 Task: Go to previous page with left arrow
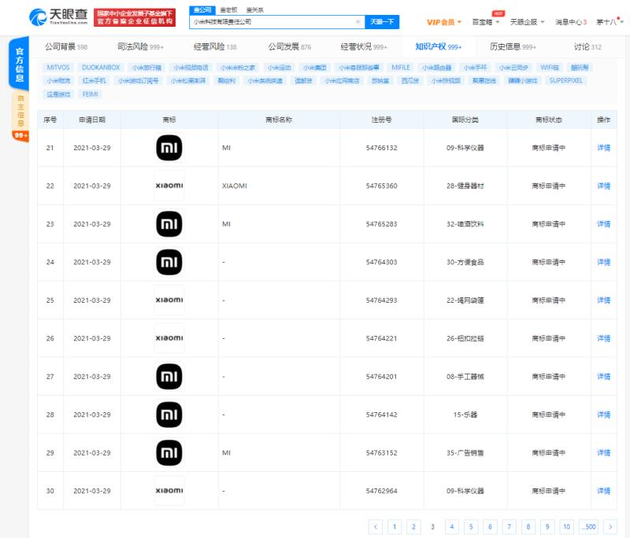click(x=375, y=527)
